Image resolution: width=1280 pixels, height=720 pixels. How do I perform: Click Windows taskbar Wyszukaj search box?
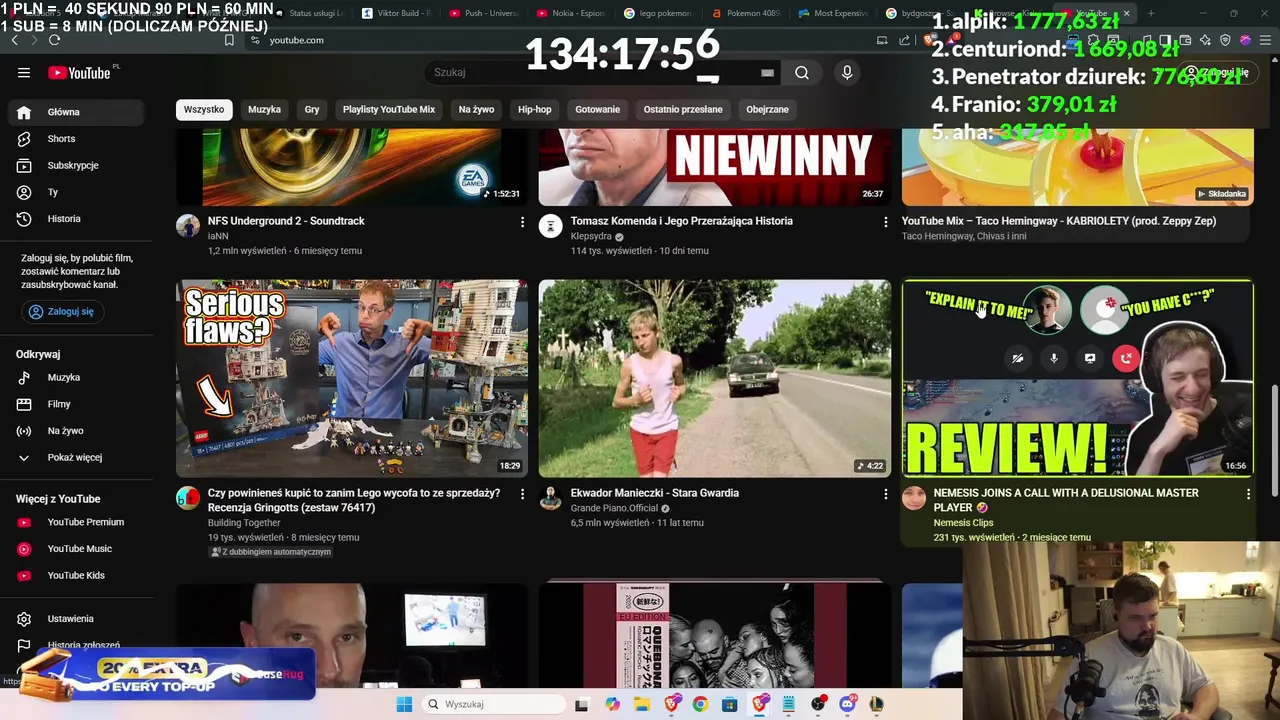[493, 704]
